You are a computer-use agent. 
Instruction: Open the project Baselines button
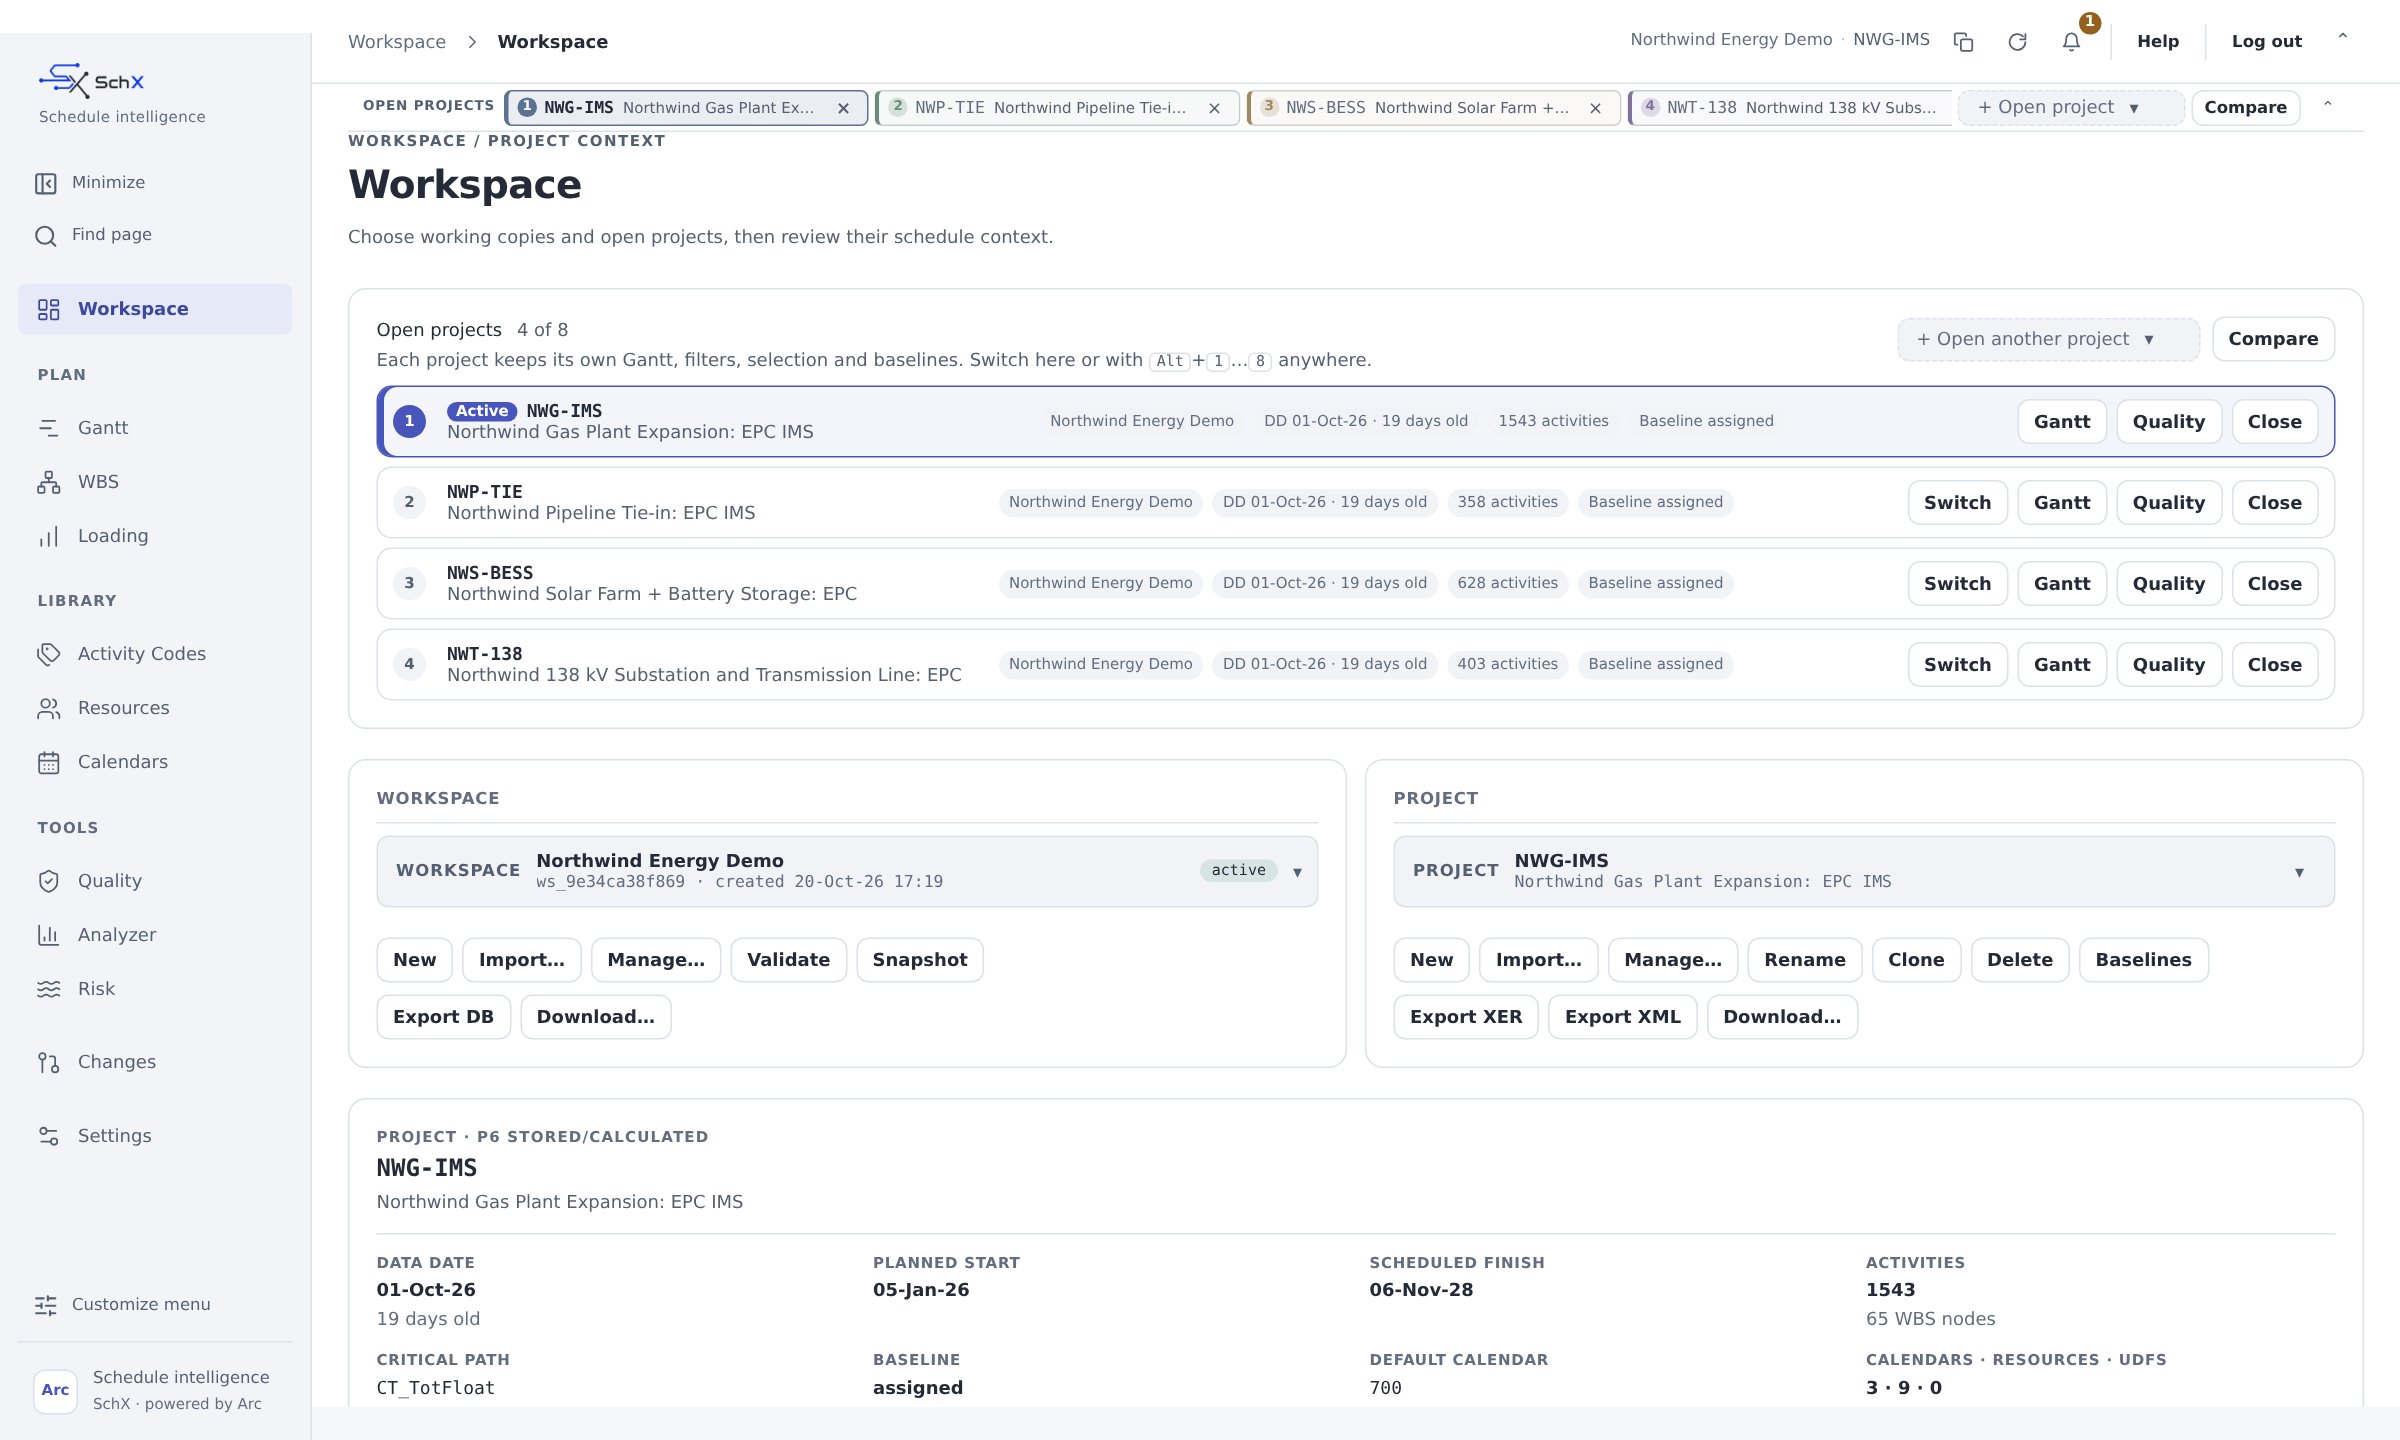(x=2143, y=960)
